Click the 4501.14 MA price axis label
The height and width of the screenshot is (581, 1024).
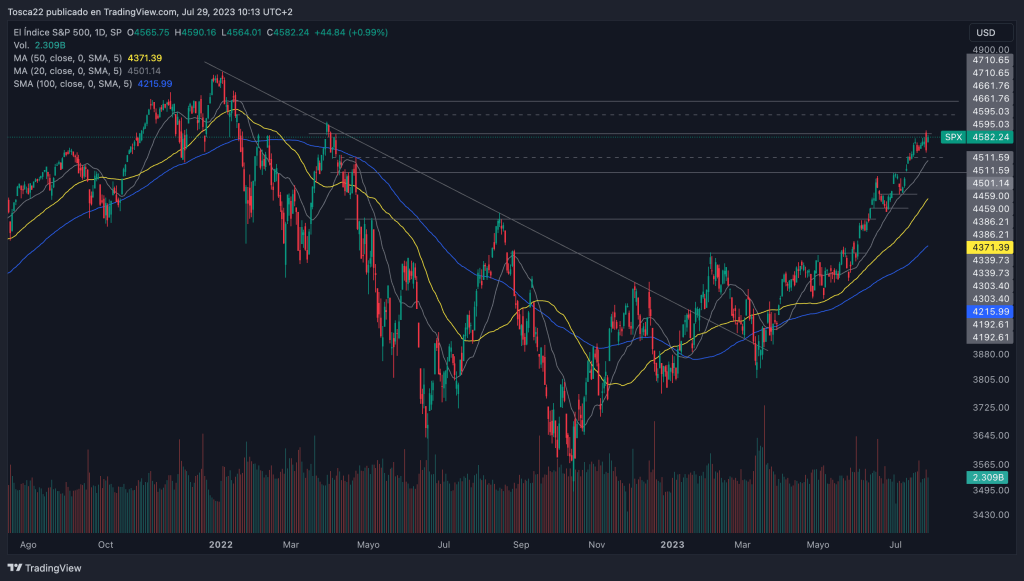tap(988, 183)
